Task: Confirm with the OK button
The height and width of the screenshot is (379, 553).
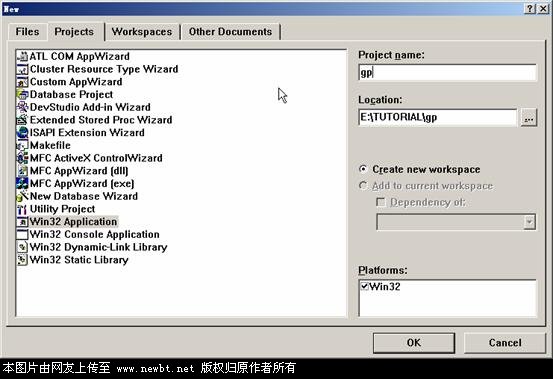Action: pyautogui.click(x=414, y=343)
